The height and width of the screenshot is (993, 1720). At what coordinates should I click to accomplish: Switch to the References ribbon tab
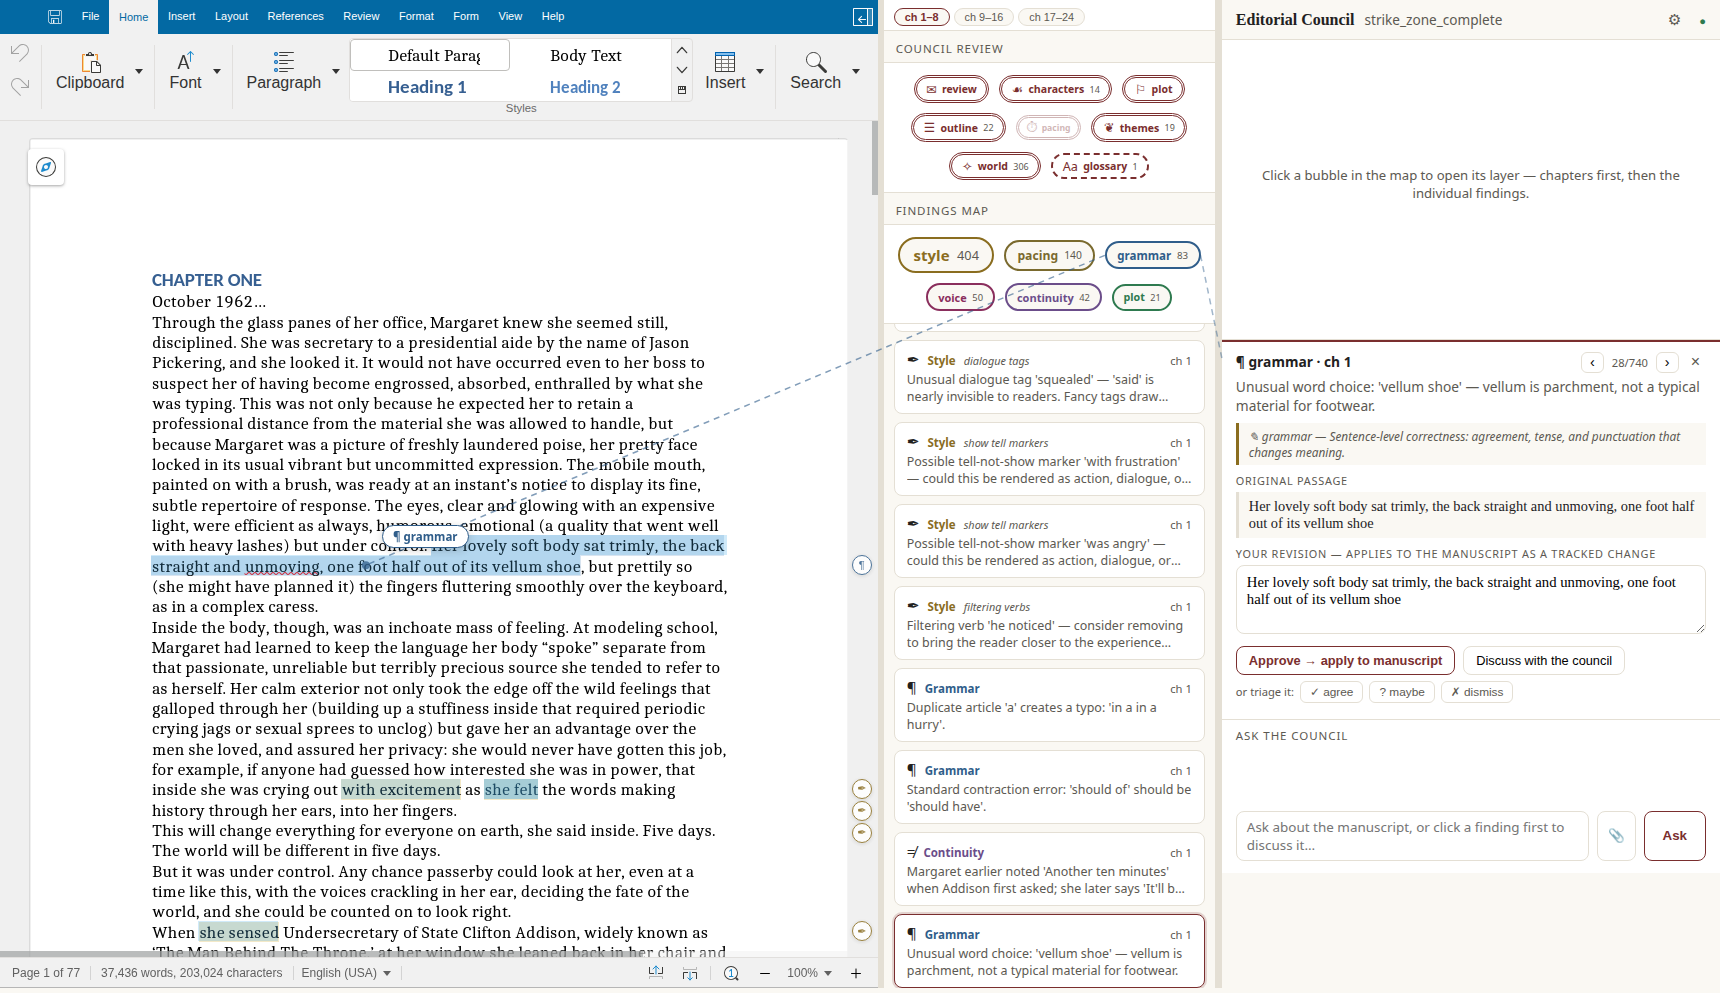pos(295,16)
